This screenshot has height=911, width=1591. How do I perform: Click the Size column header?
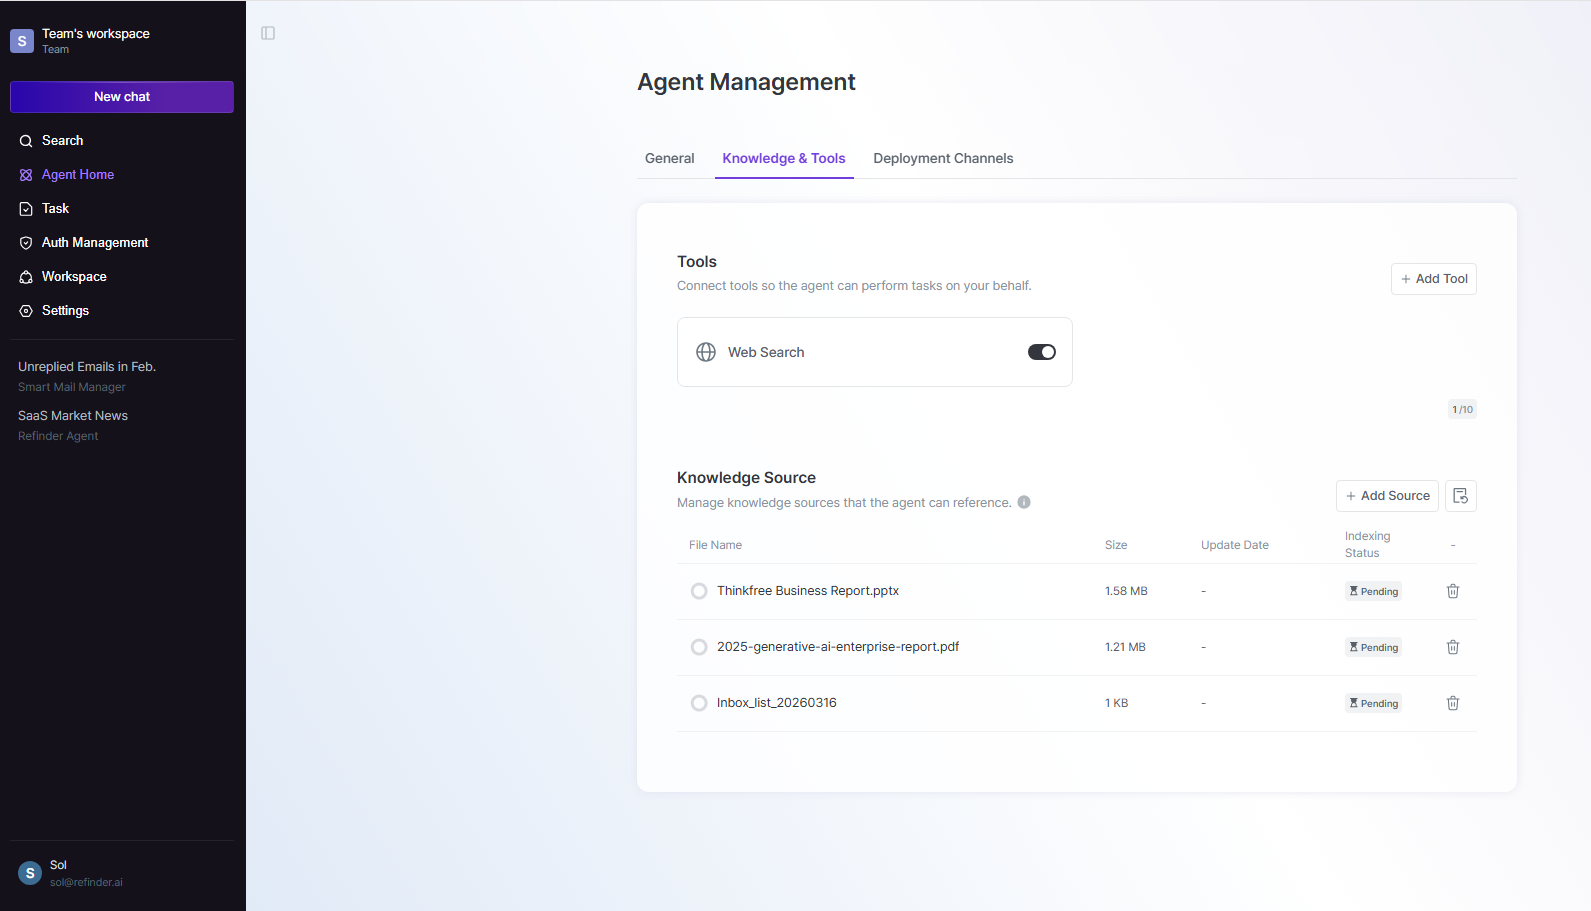[1116, 545]
